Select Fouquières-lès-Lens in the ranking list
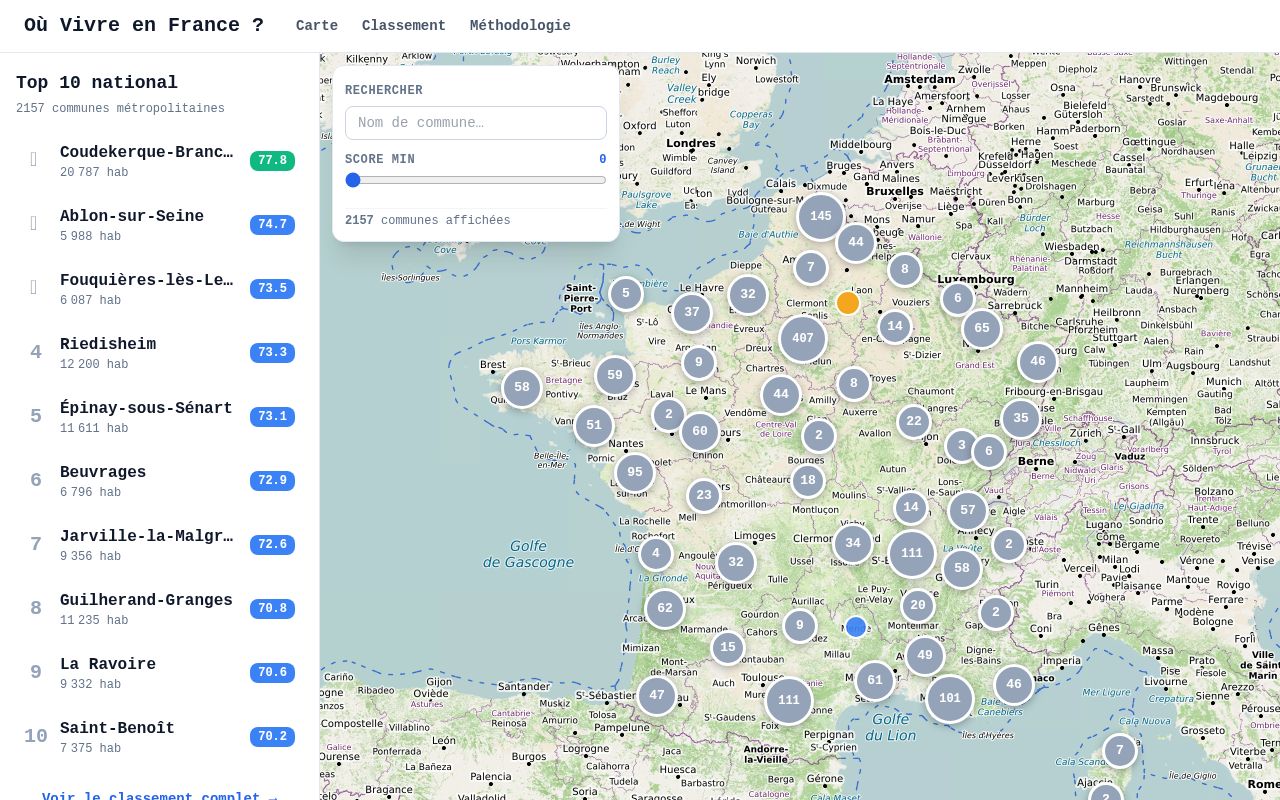This screenshot has height=800, width=1280. [160, 288]
